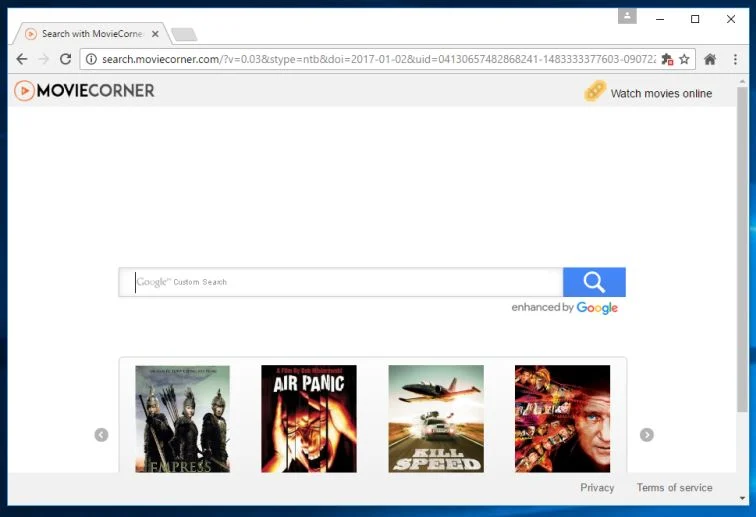
Task: Click the user profile icon in title bar
Action: tap(627, 16)
